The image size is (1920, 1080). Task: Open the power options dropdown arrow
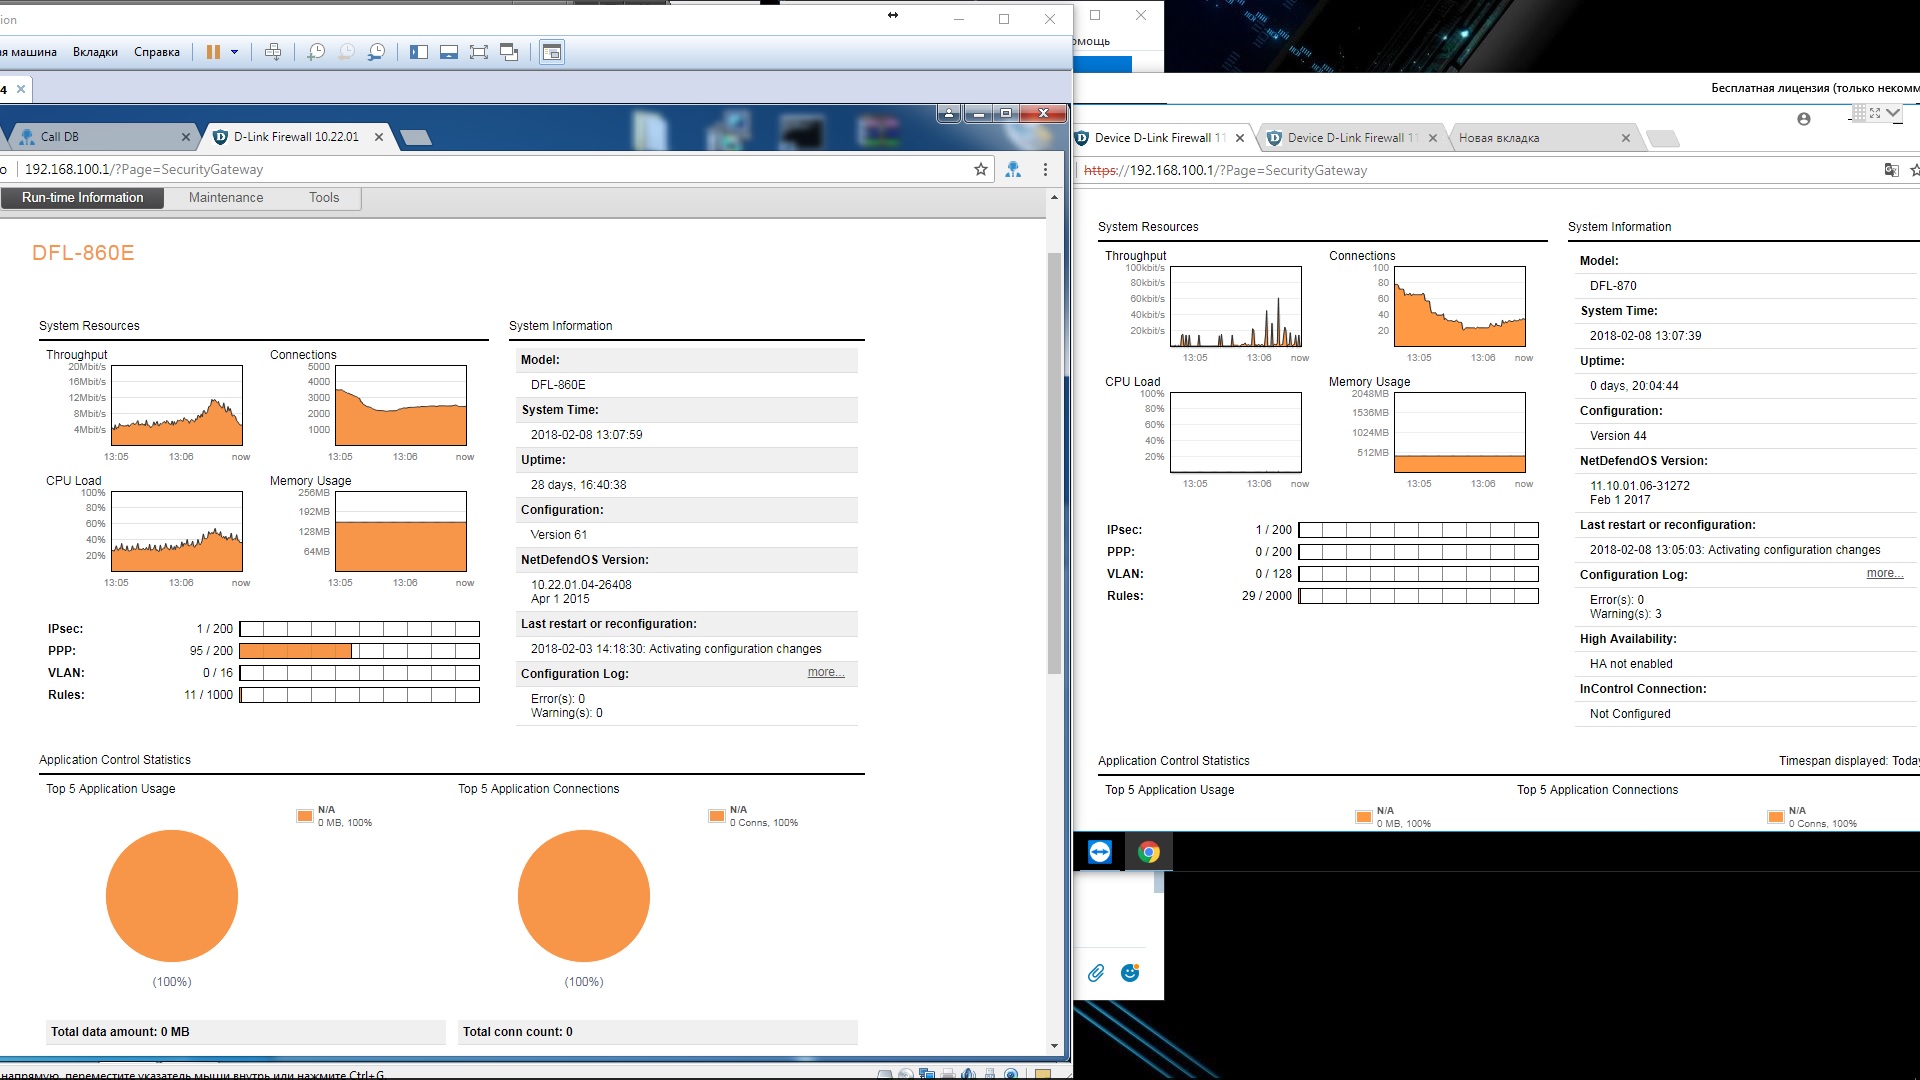235,52
